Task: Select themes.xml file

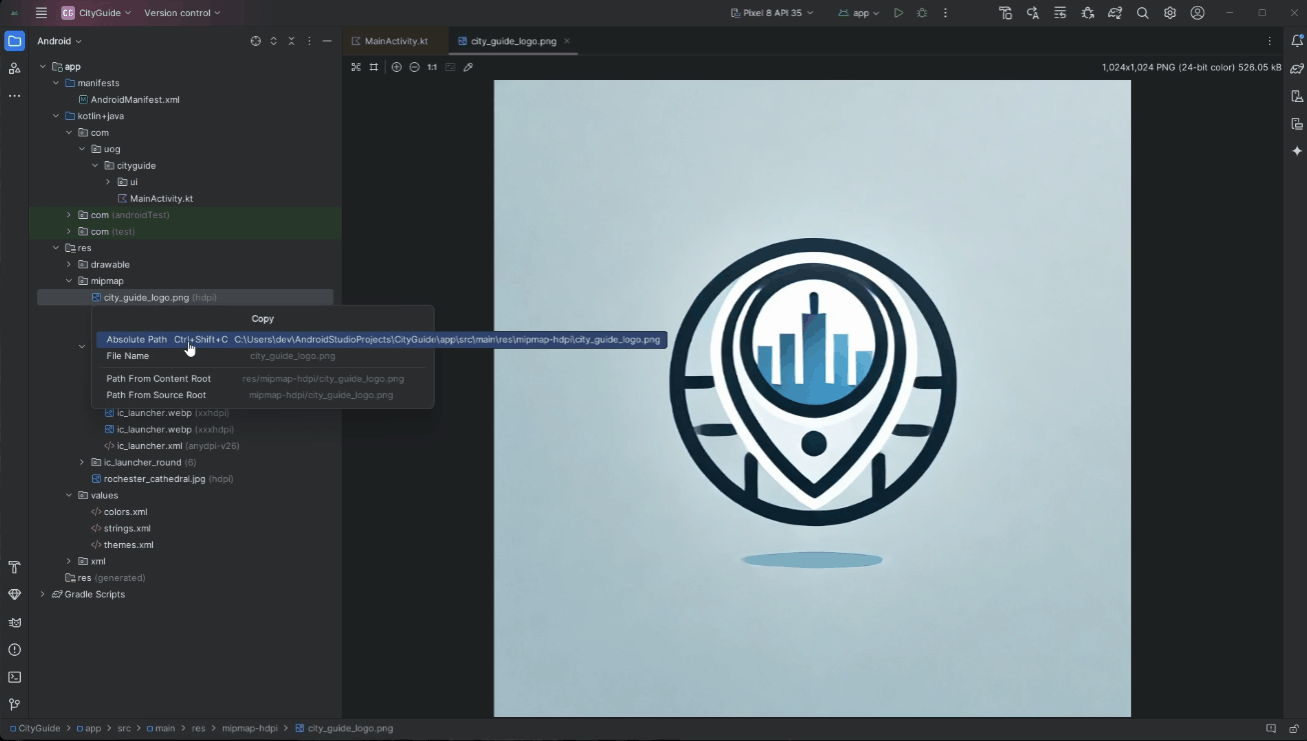Action: point(128,545)
